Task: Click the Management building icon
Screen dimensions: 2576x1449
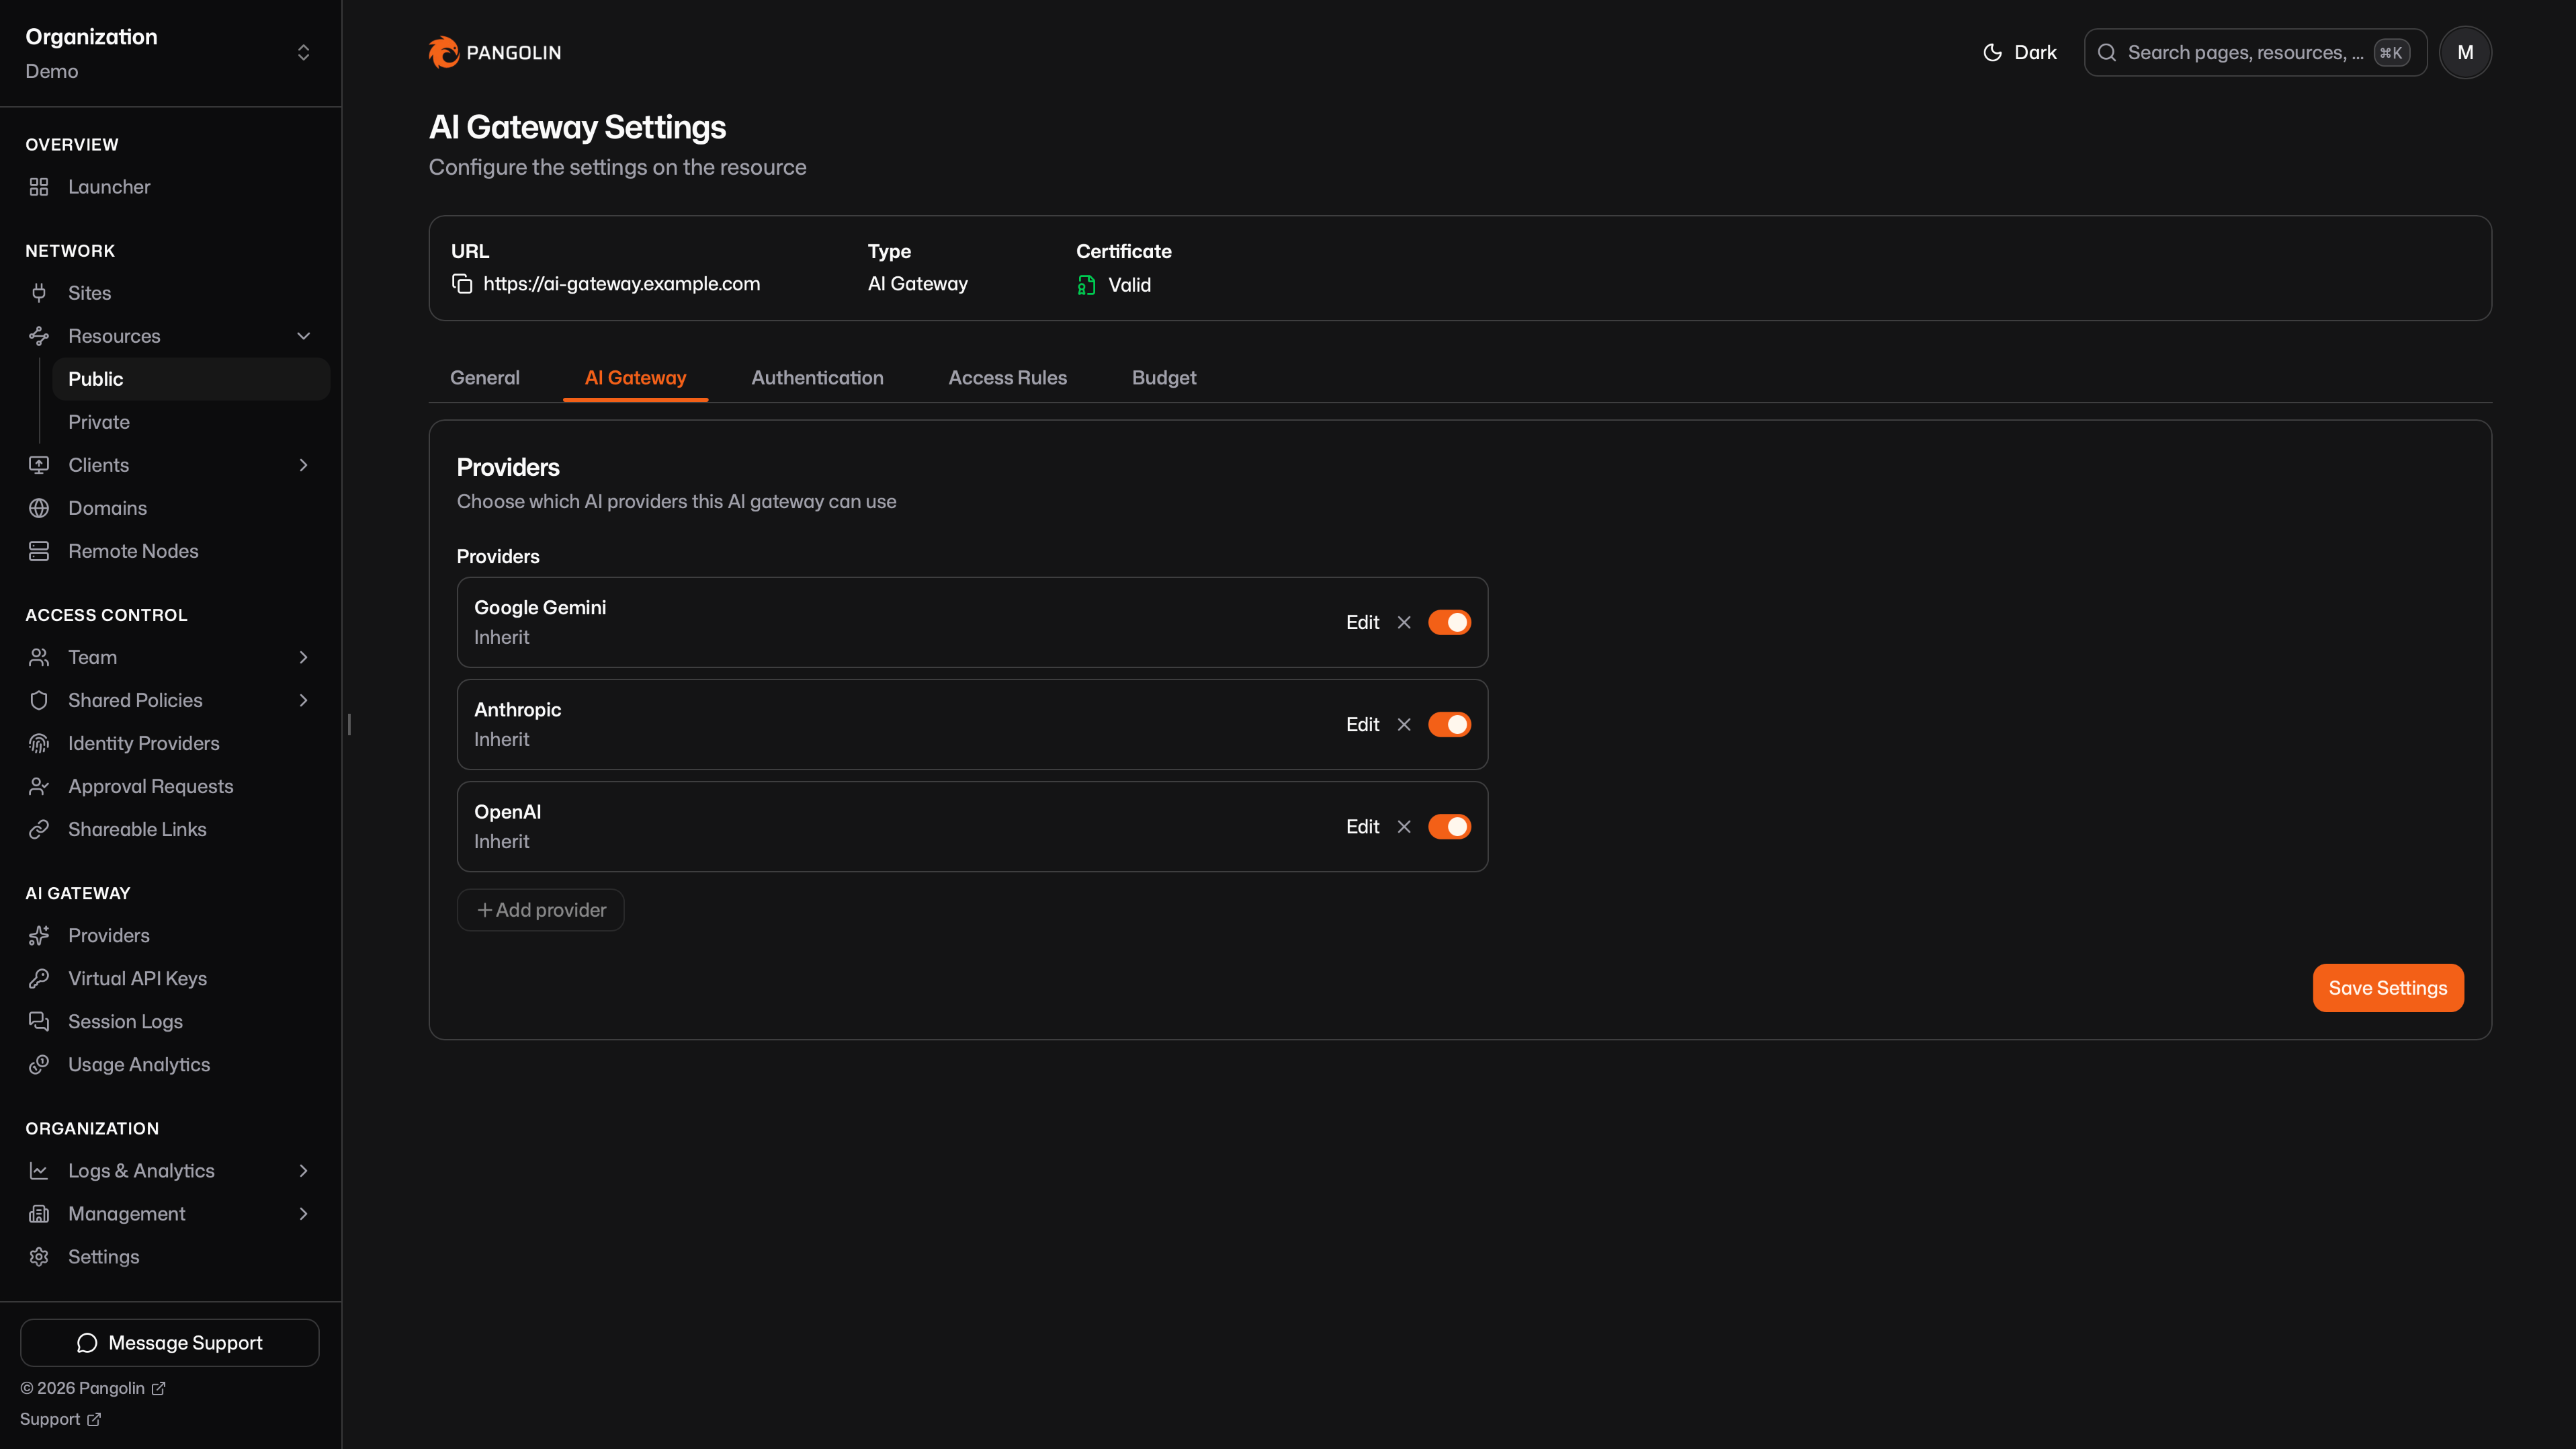Action: click(x=39, y=1213)
